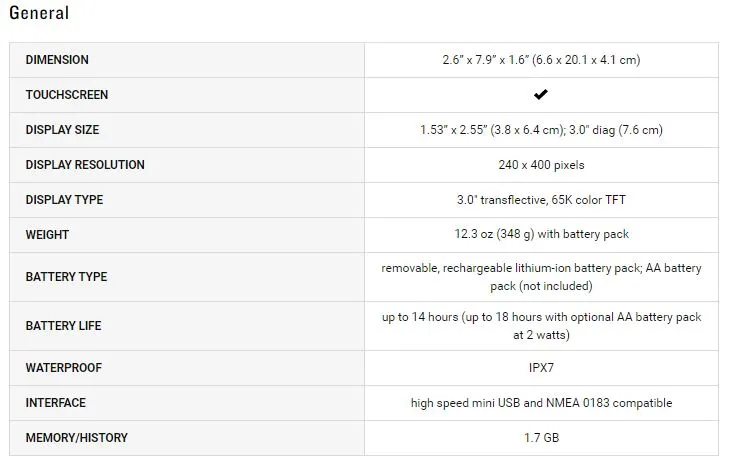Click the 1.7 GB memory value
731x467 pixels.
click(541, 438)
